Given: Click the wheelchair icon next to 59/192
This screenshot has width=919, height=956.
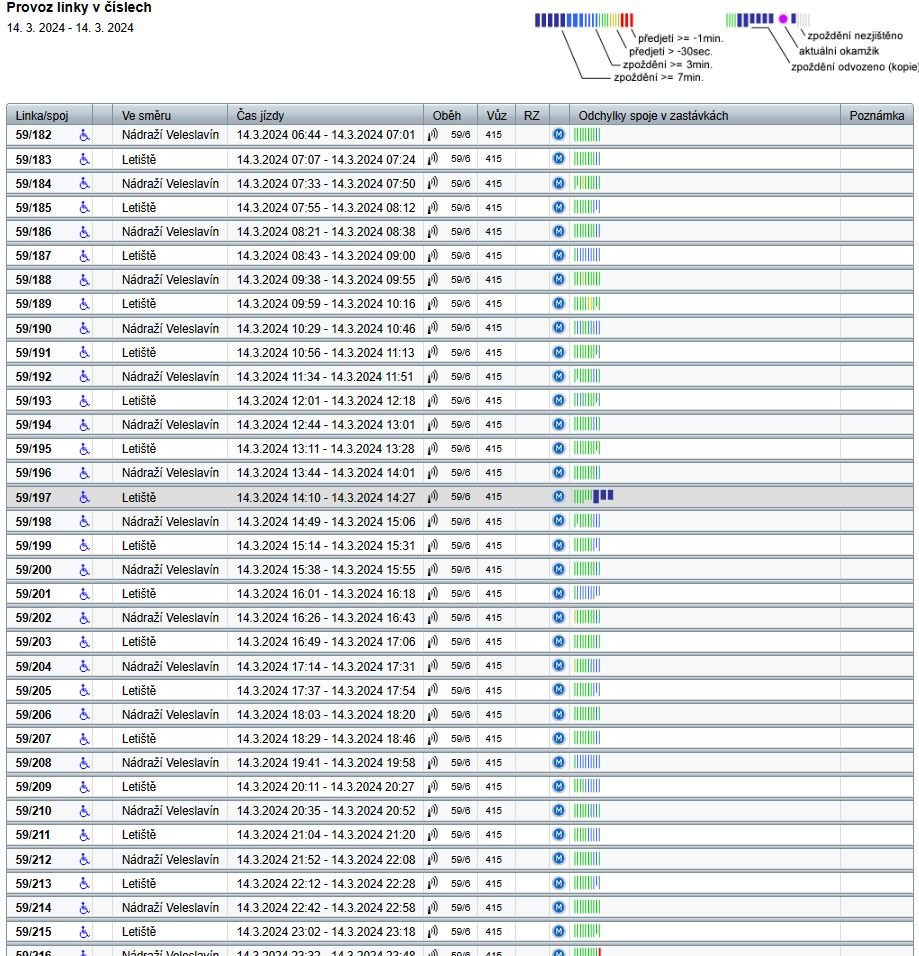Looking at the screenshot, I should [x=84, y=377].
